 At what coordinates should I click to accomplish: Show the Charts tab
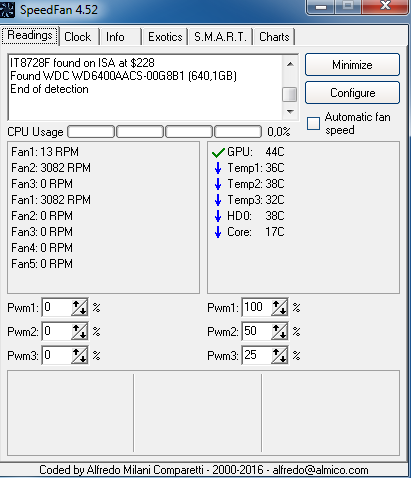(x=274, y=37)
